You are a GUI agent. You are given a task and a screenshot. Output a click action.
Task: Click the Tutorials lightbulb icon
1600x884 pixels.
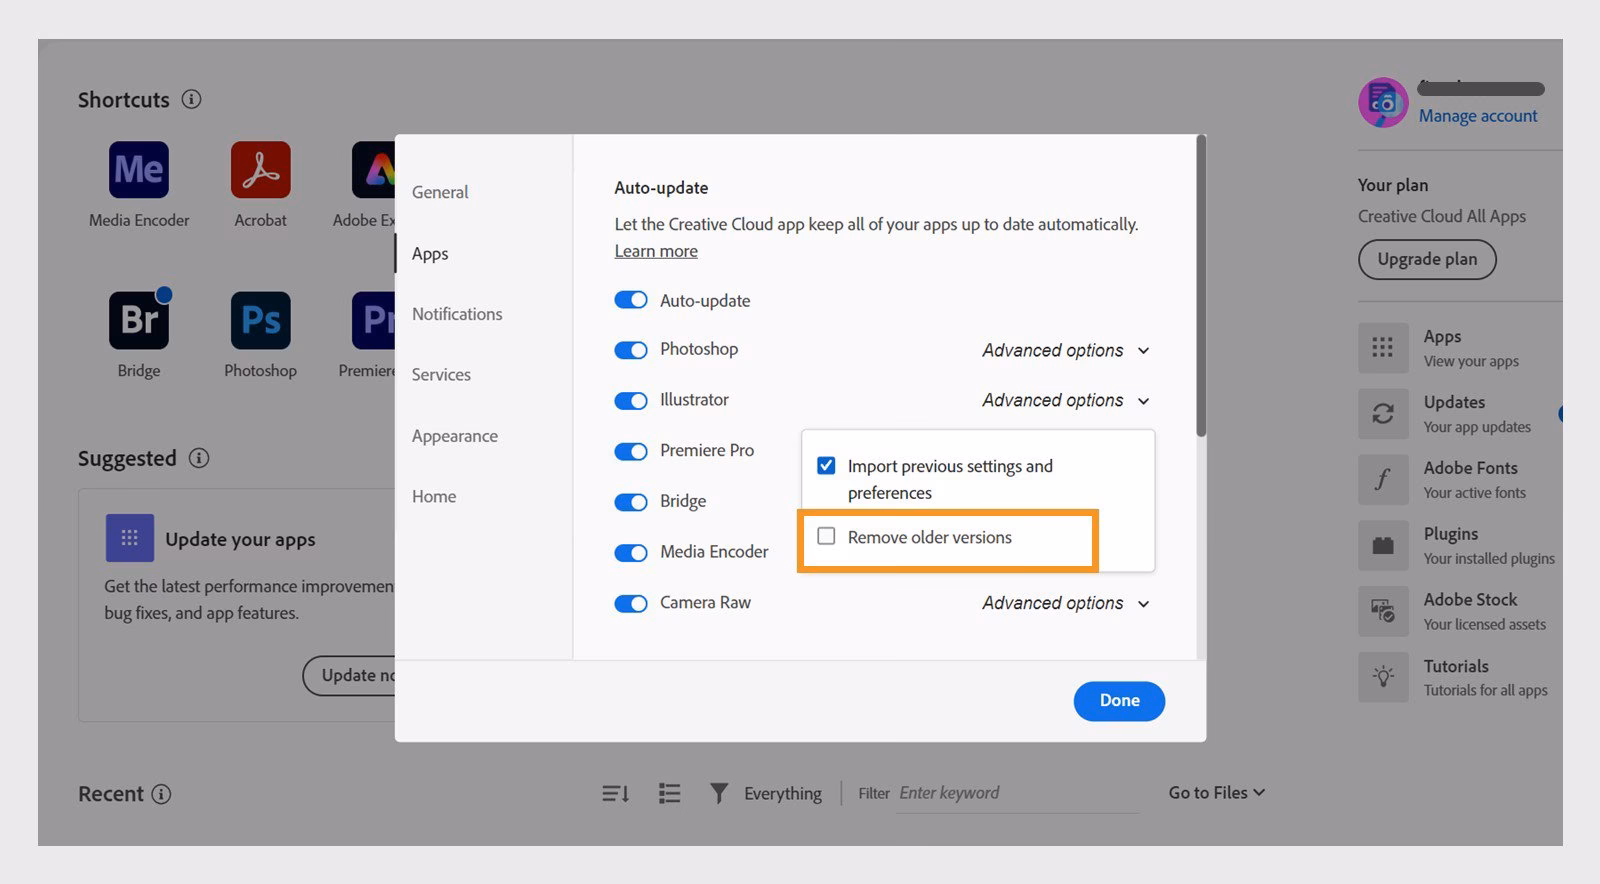click(x=1383, y=677)
